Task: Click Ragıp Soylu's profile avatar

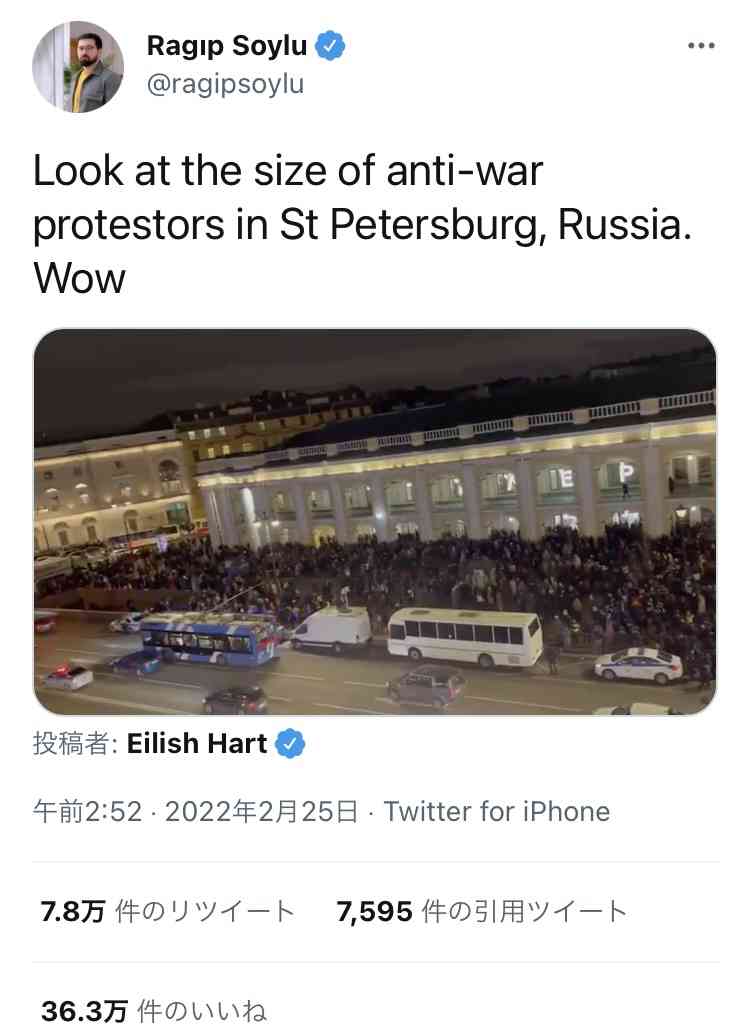Action: coord(78,67)
